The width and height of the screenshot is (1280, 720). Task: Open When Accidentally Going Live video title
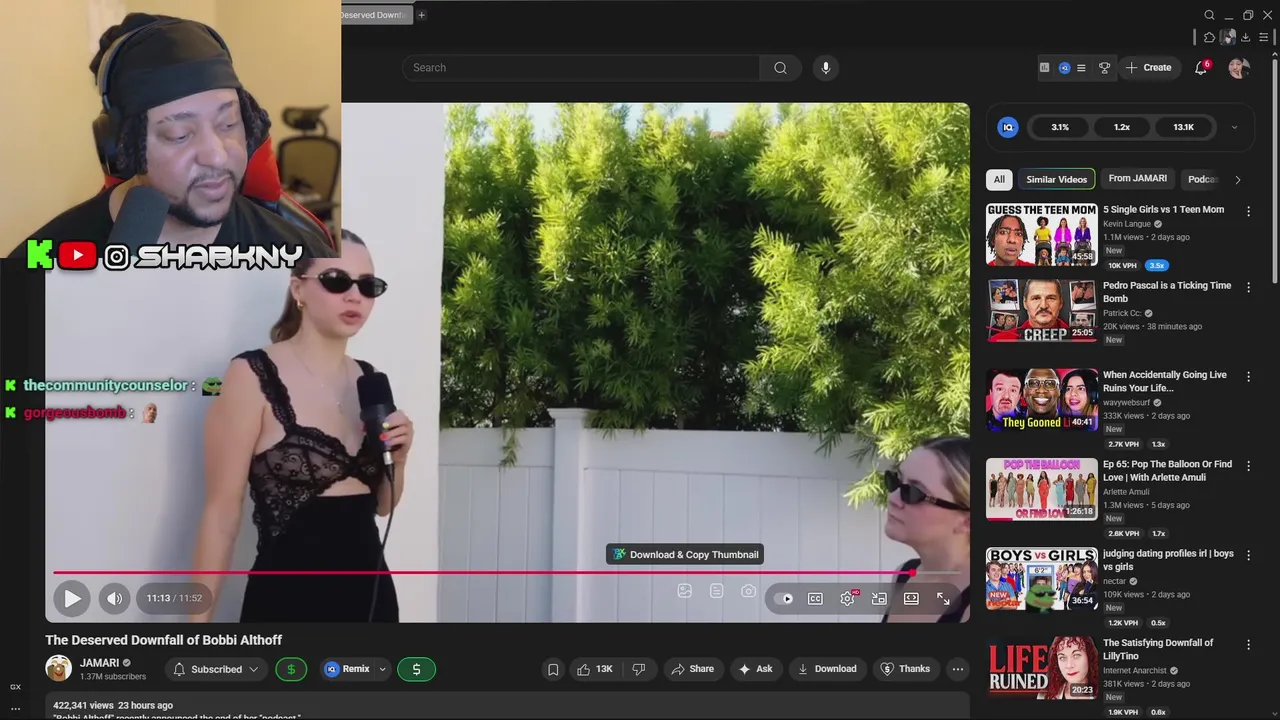1165,381
